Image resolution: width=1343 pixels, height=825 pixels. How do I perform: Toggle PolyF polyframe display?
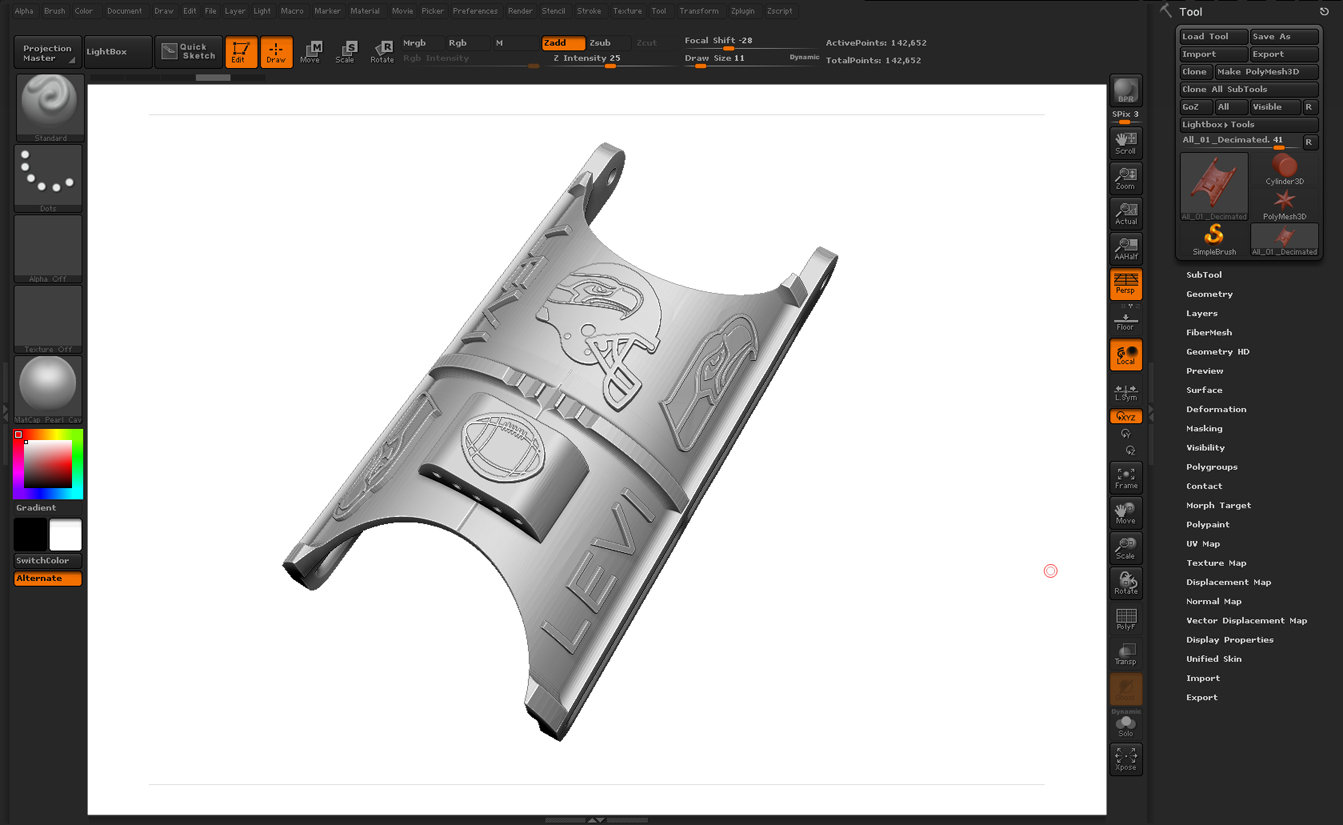pos(1126,618)
